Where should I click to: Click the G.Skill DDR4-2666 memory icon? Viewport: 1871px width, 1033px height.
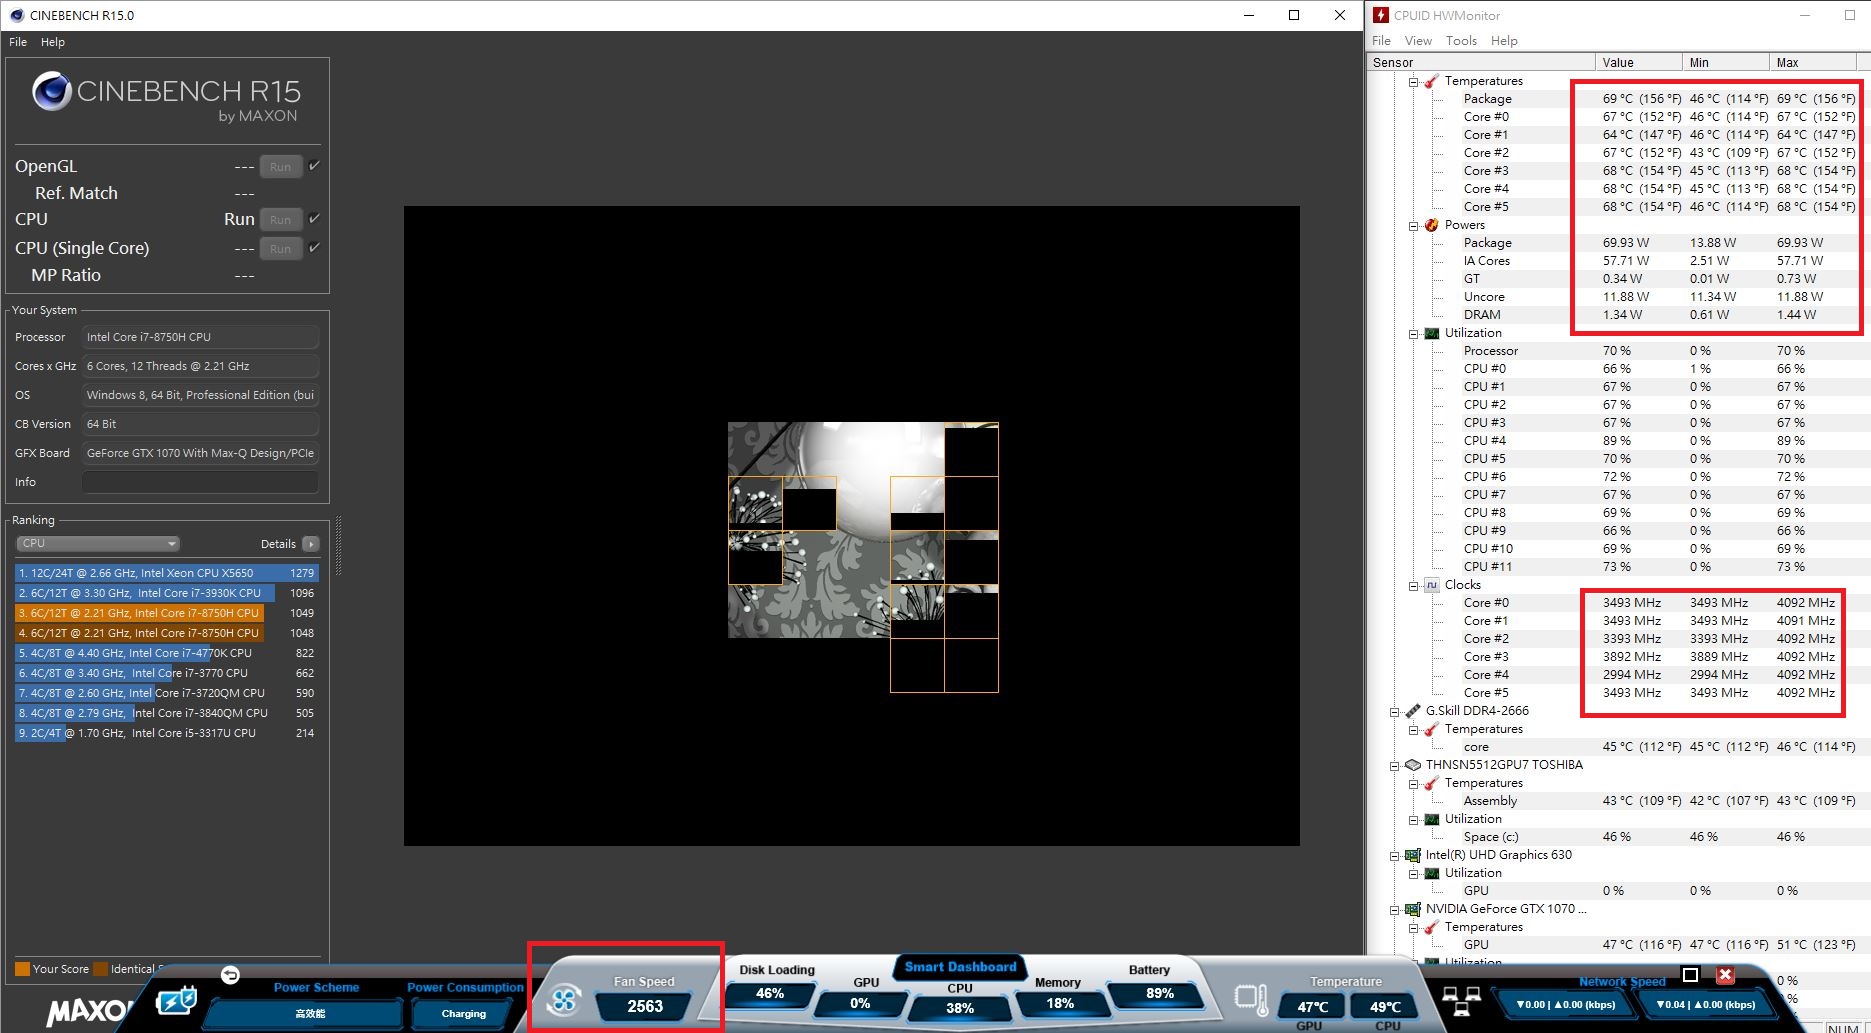click(x=1412, y=711)
